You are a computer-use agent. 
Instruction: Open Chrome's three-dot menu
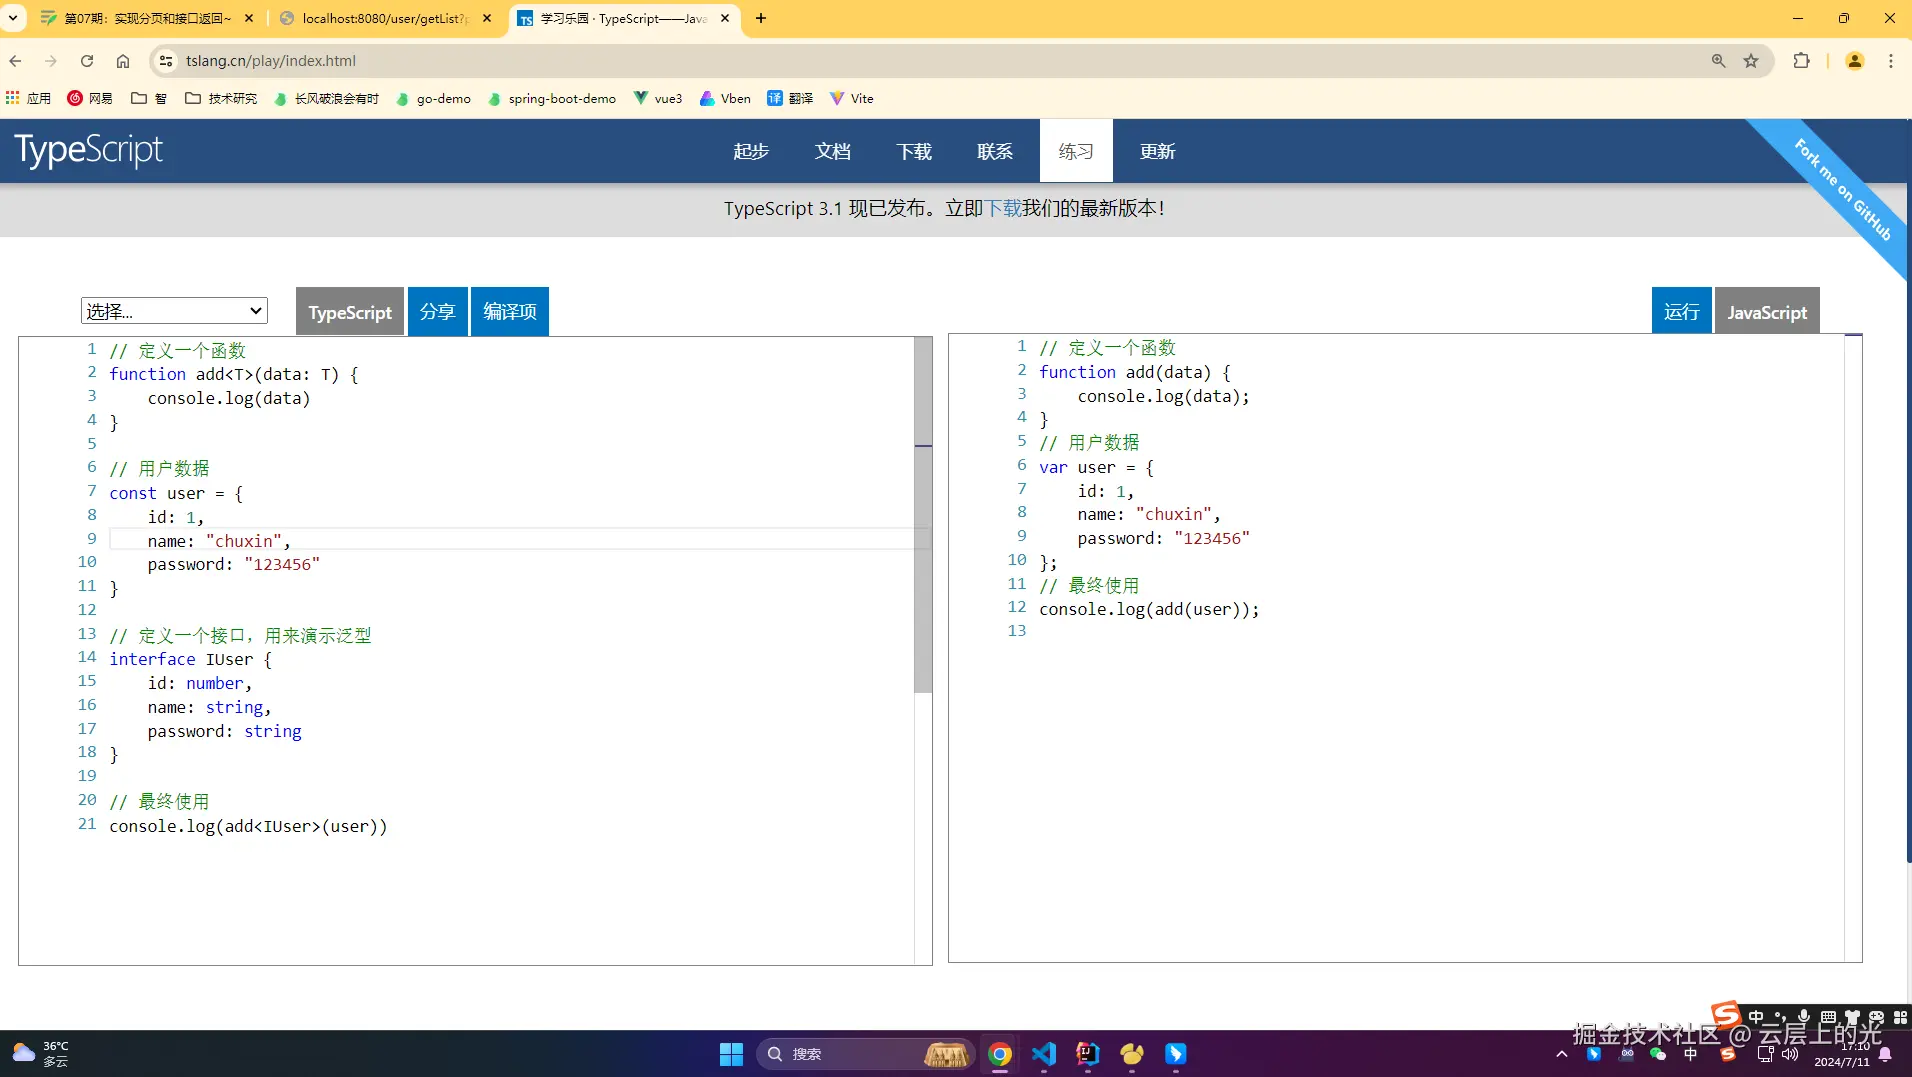1890,61
